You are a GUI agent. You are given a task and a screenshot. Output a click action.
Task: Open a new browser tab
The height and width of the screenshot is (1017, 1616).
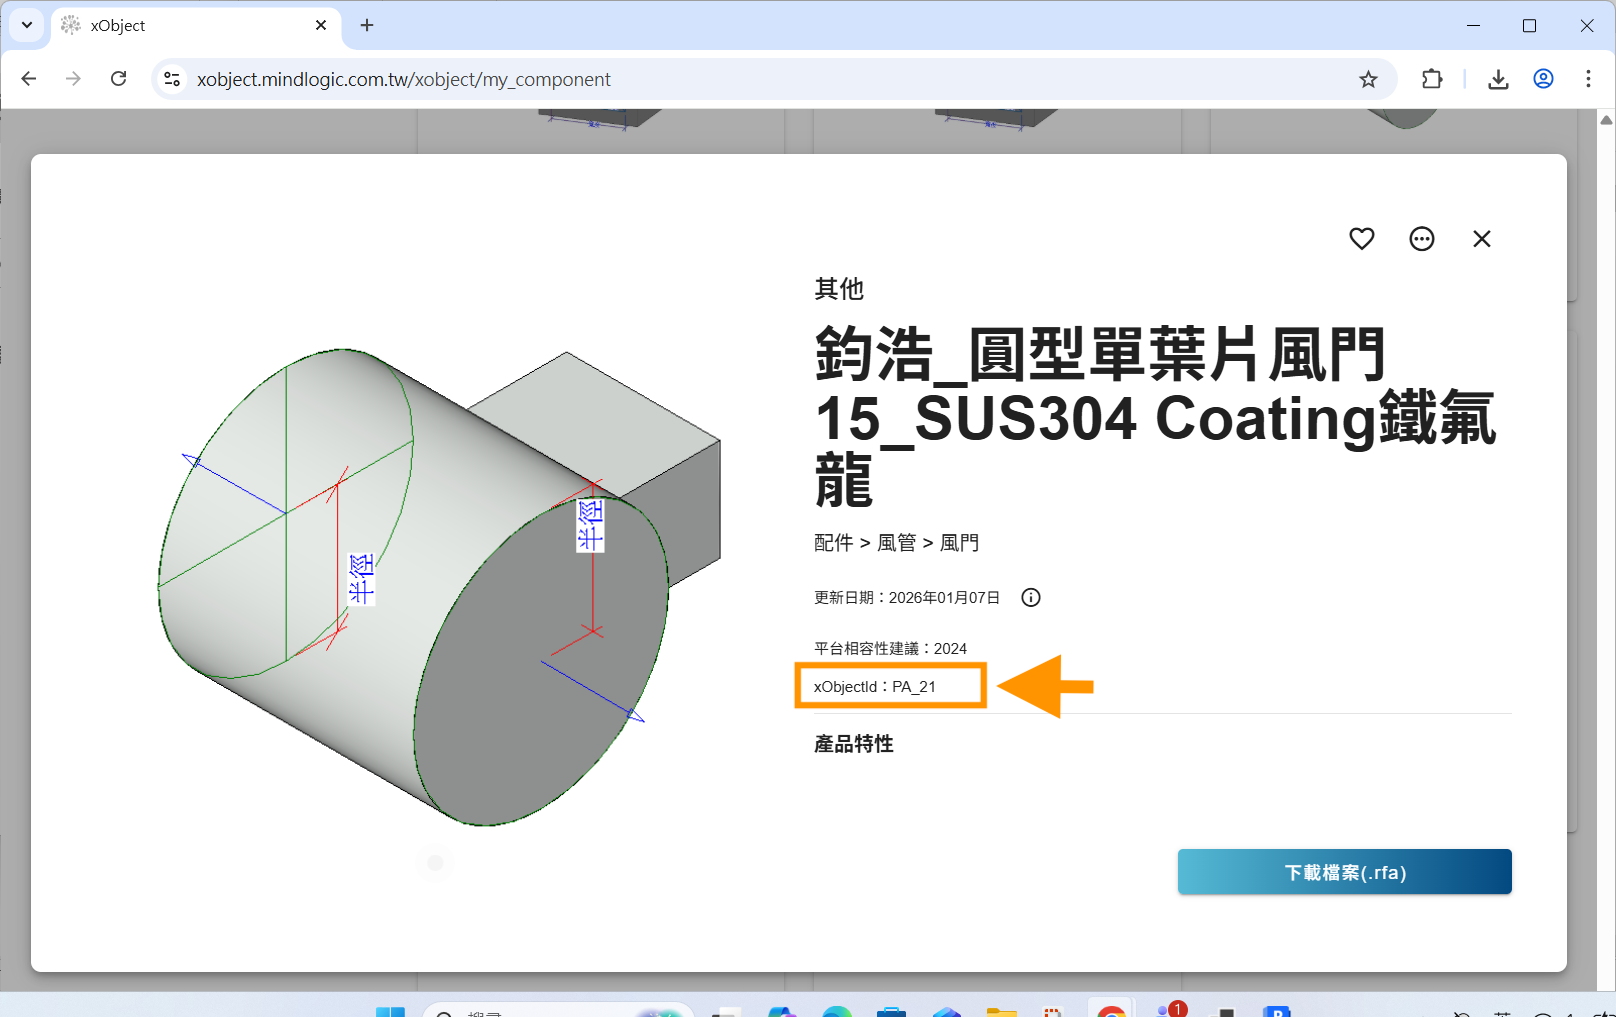click(x=367, y=26)
